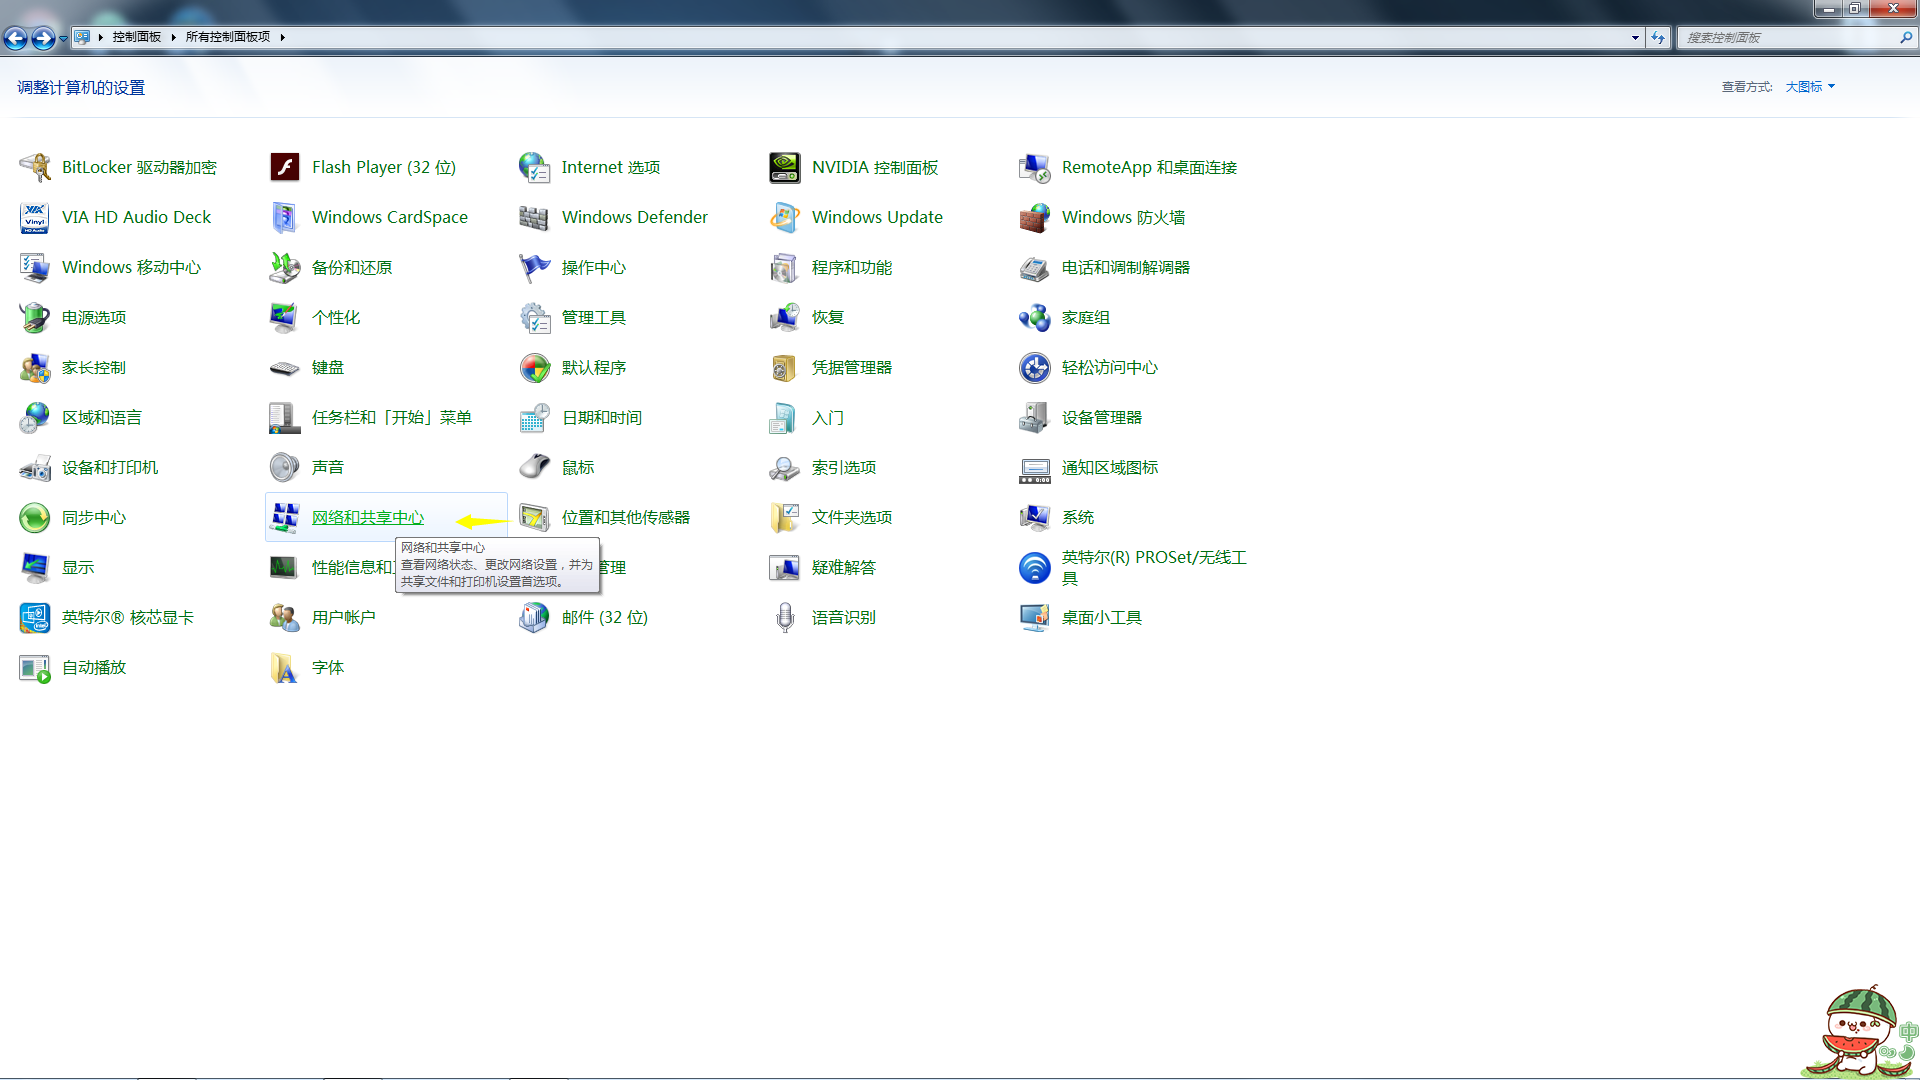Click the Windows 移动中心 icon
This screenshot has width=1920, height=1080.
[35, 267]
